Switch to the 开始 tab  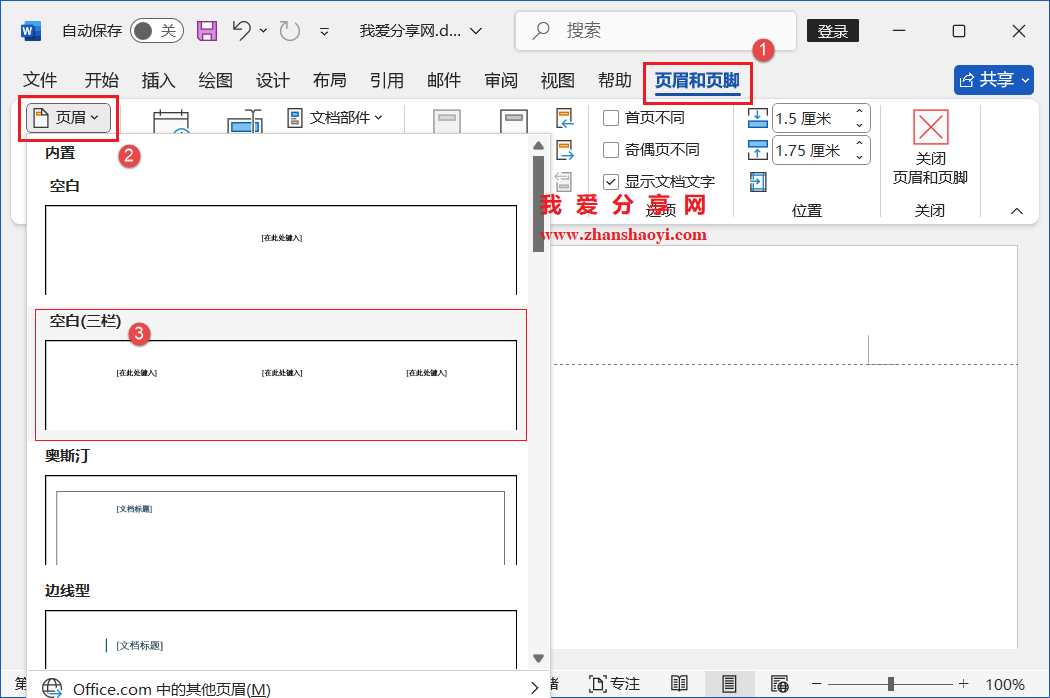click(x=102, y=80)
